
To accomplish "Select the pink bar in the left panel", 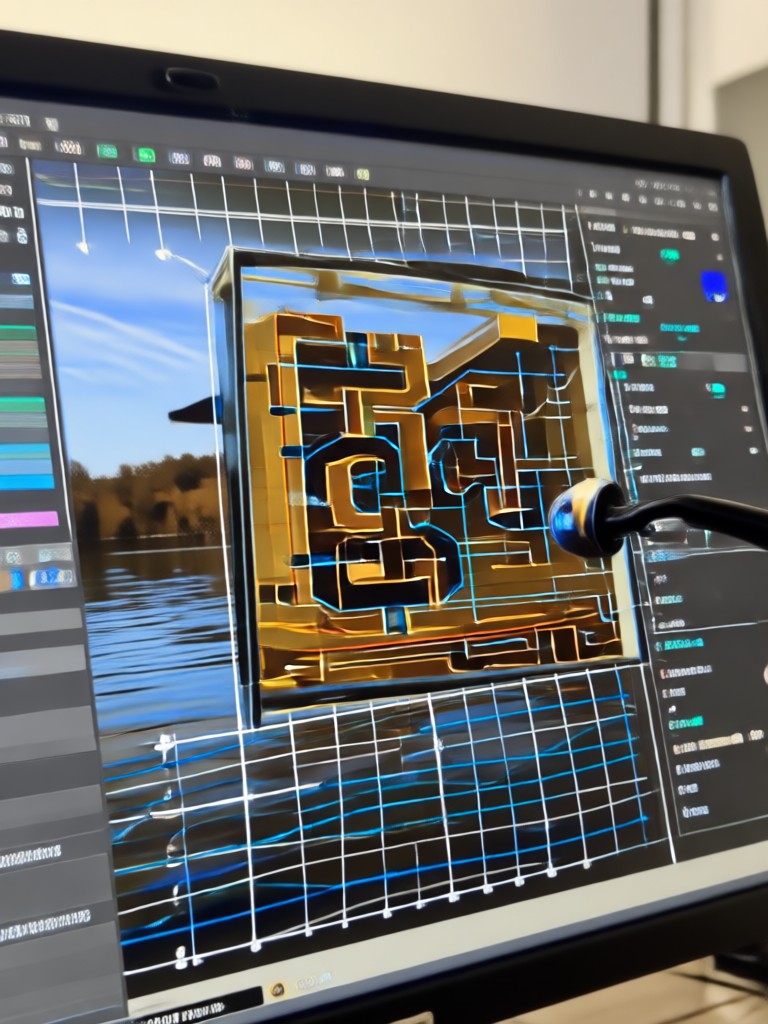I will click(29, 520).
